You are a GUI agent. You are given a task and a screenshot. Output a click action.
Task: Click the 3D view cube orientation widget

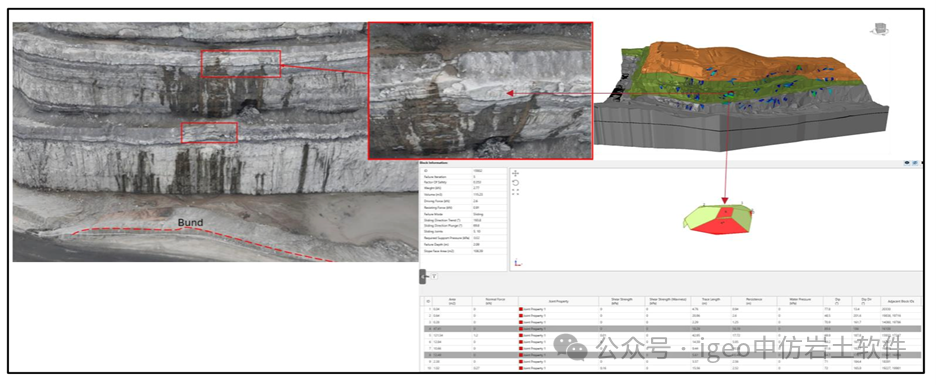click(880, 28)
